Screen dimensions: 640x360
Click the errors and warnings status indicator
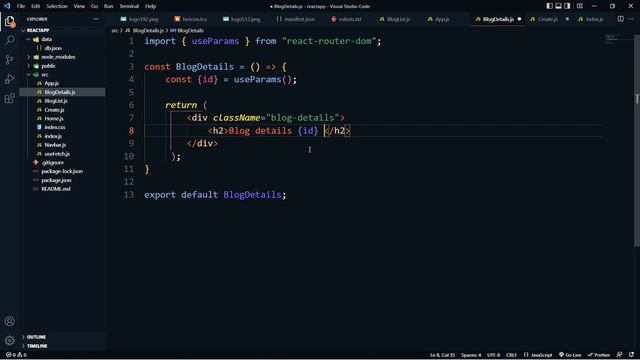16,355
